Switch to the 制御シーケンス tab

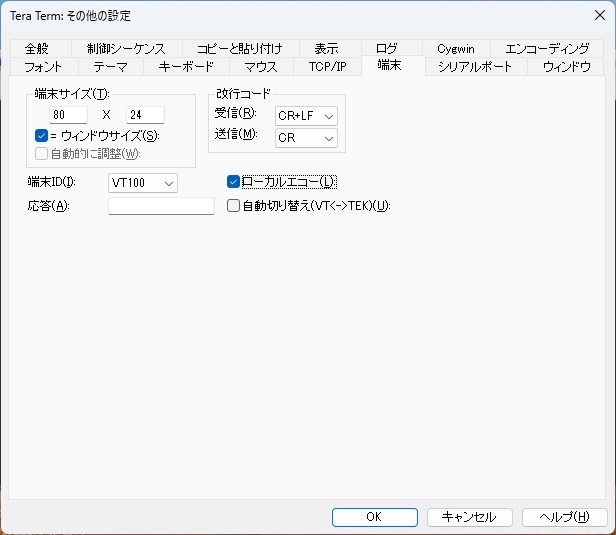coord(126,49)
